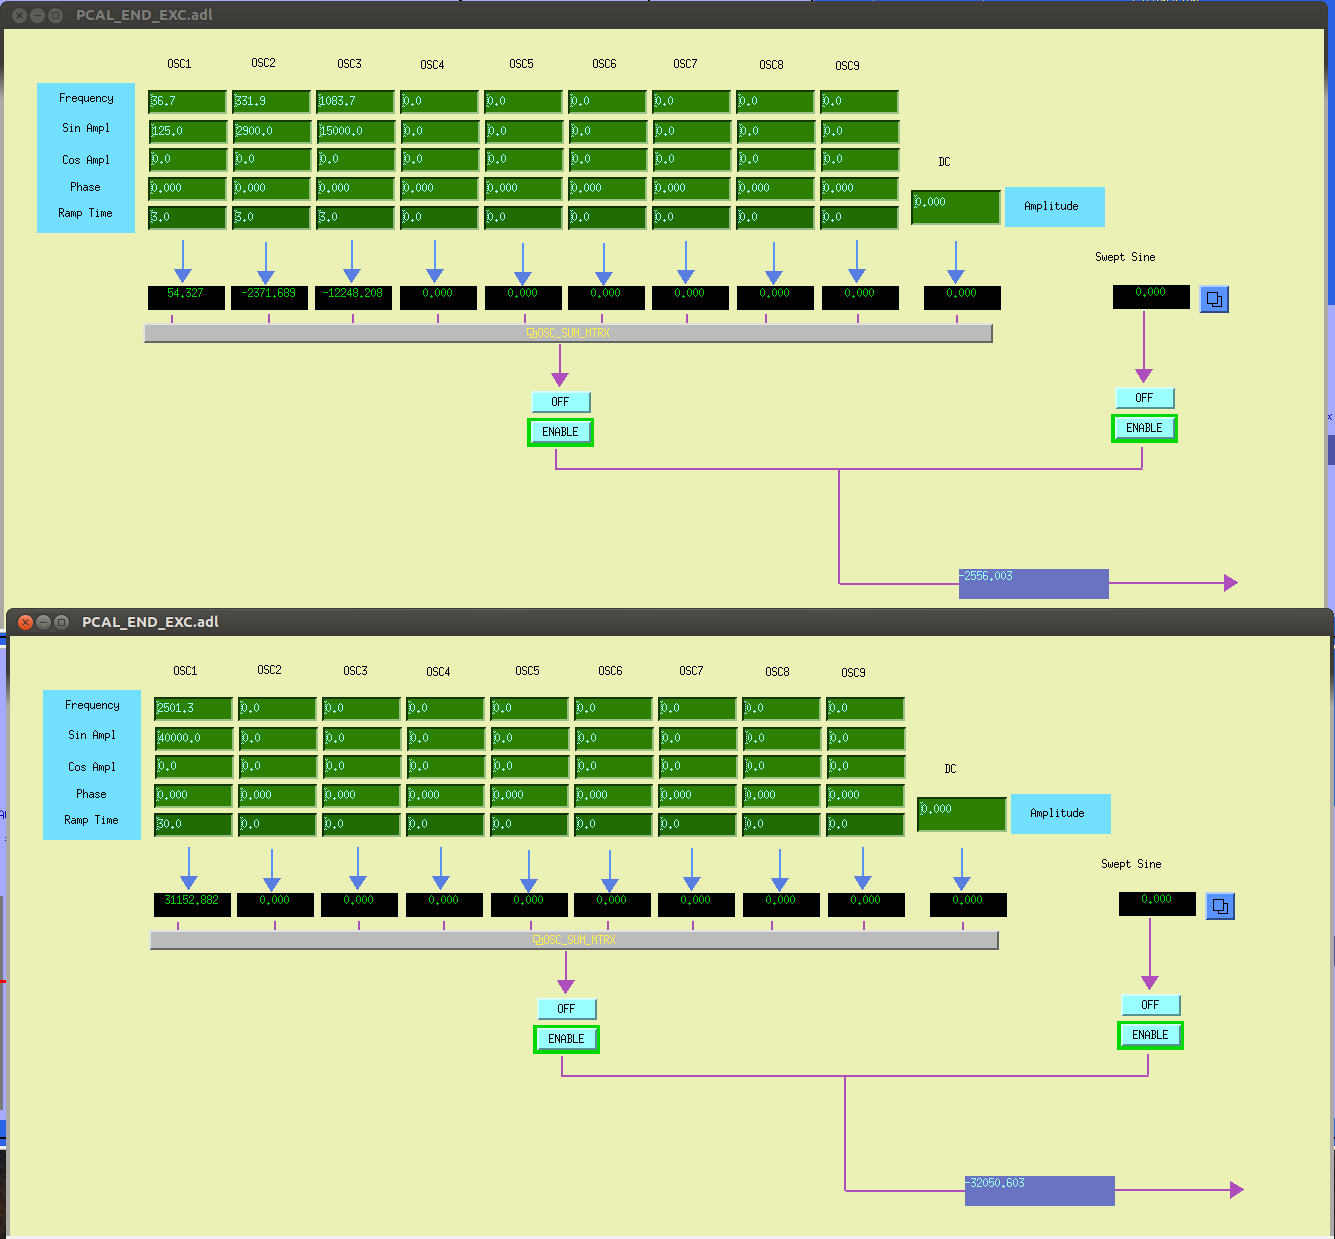1335x1239 pixels.
Task: Close the lower PCAL_END_EXC.adl window
Action: click(x=26, y=622)
